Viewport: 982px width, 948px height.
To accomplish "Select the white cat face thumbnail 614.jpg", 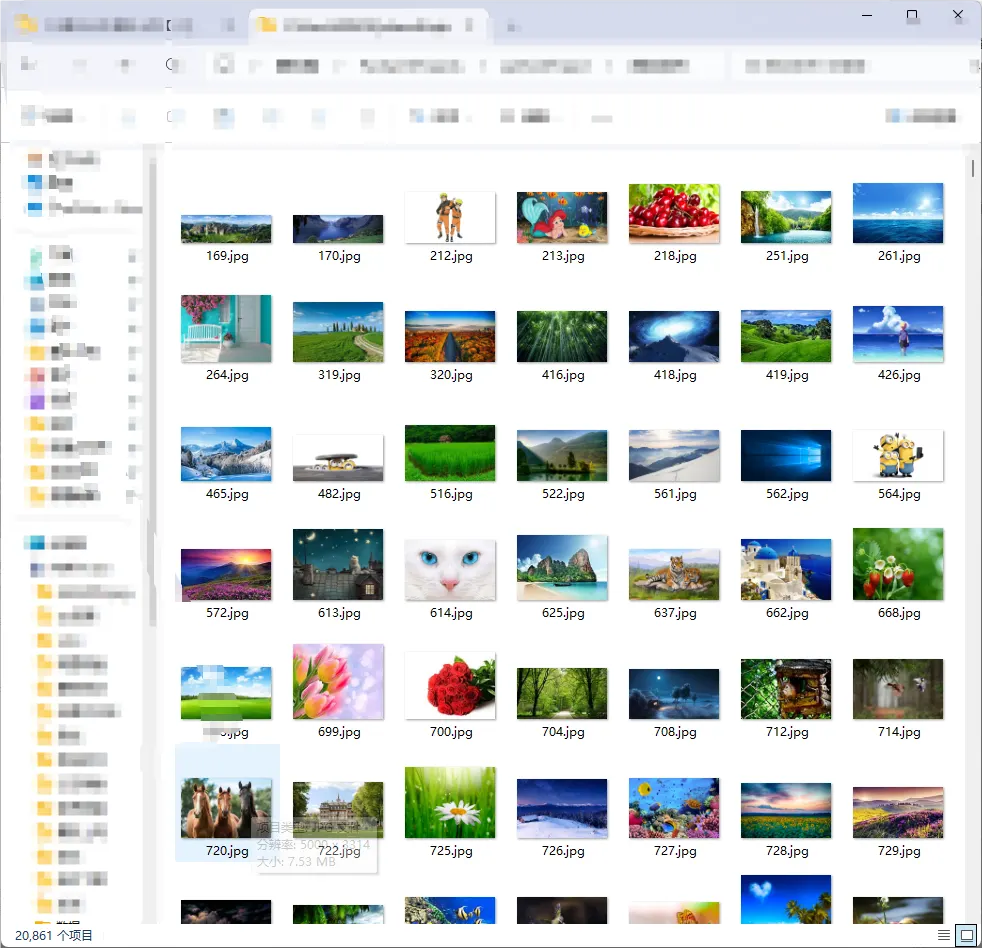I will point(450,570).
